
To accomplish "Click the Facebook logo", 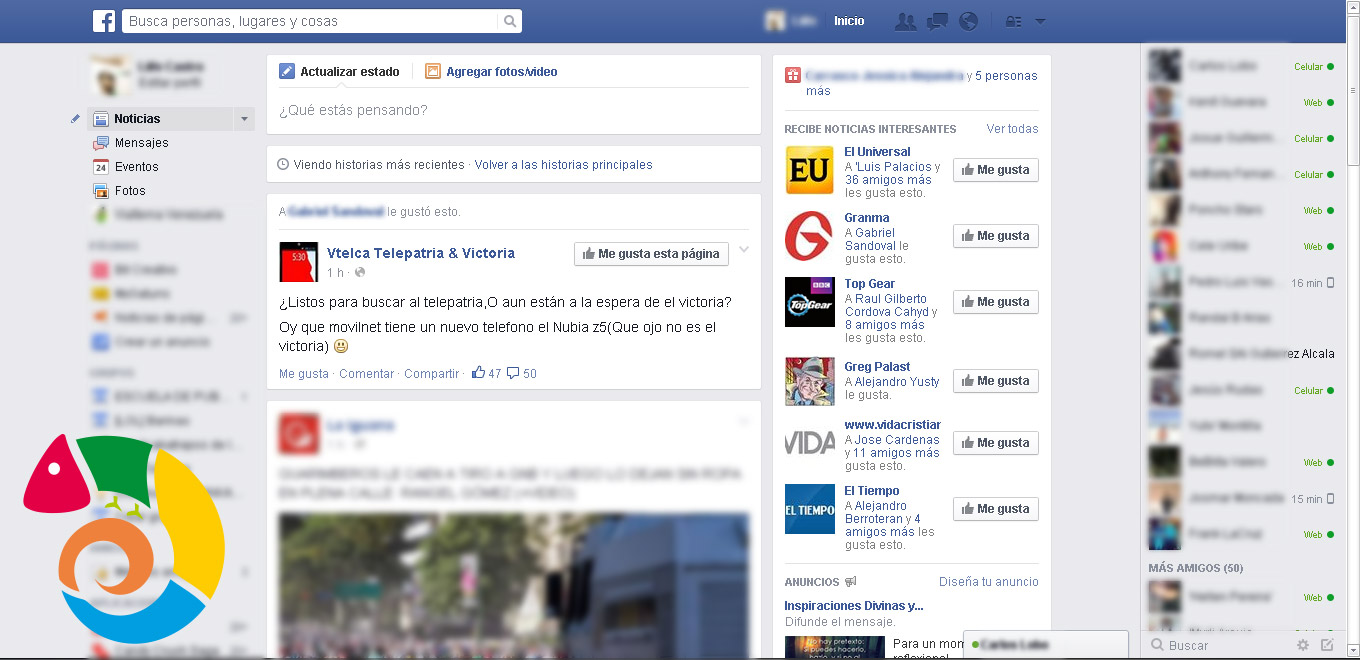I will point(104,20).
